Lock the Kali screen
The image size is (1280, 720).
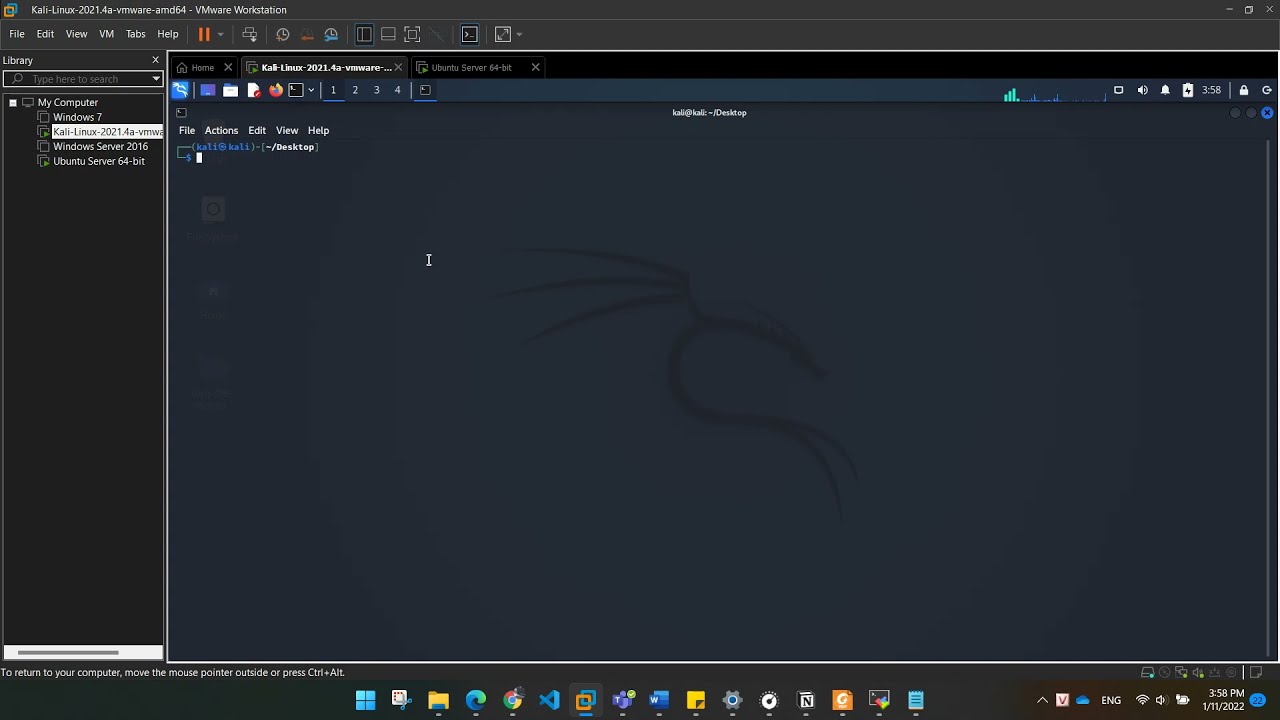point(1244,90)
